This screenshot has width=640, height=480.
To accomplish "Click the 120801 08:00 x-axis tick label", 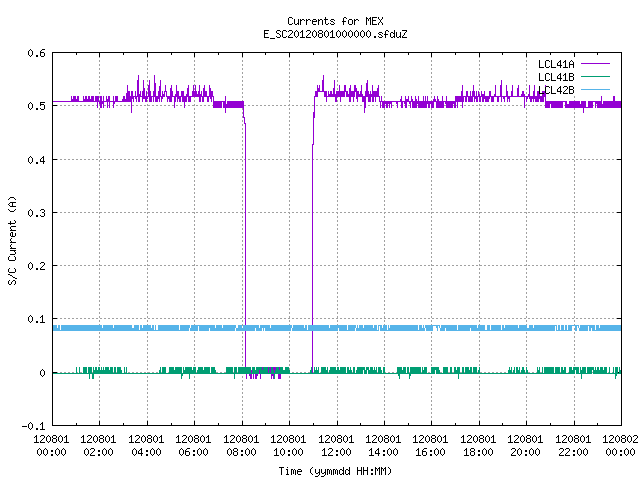I will click(x=241, y=445).
